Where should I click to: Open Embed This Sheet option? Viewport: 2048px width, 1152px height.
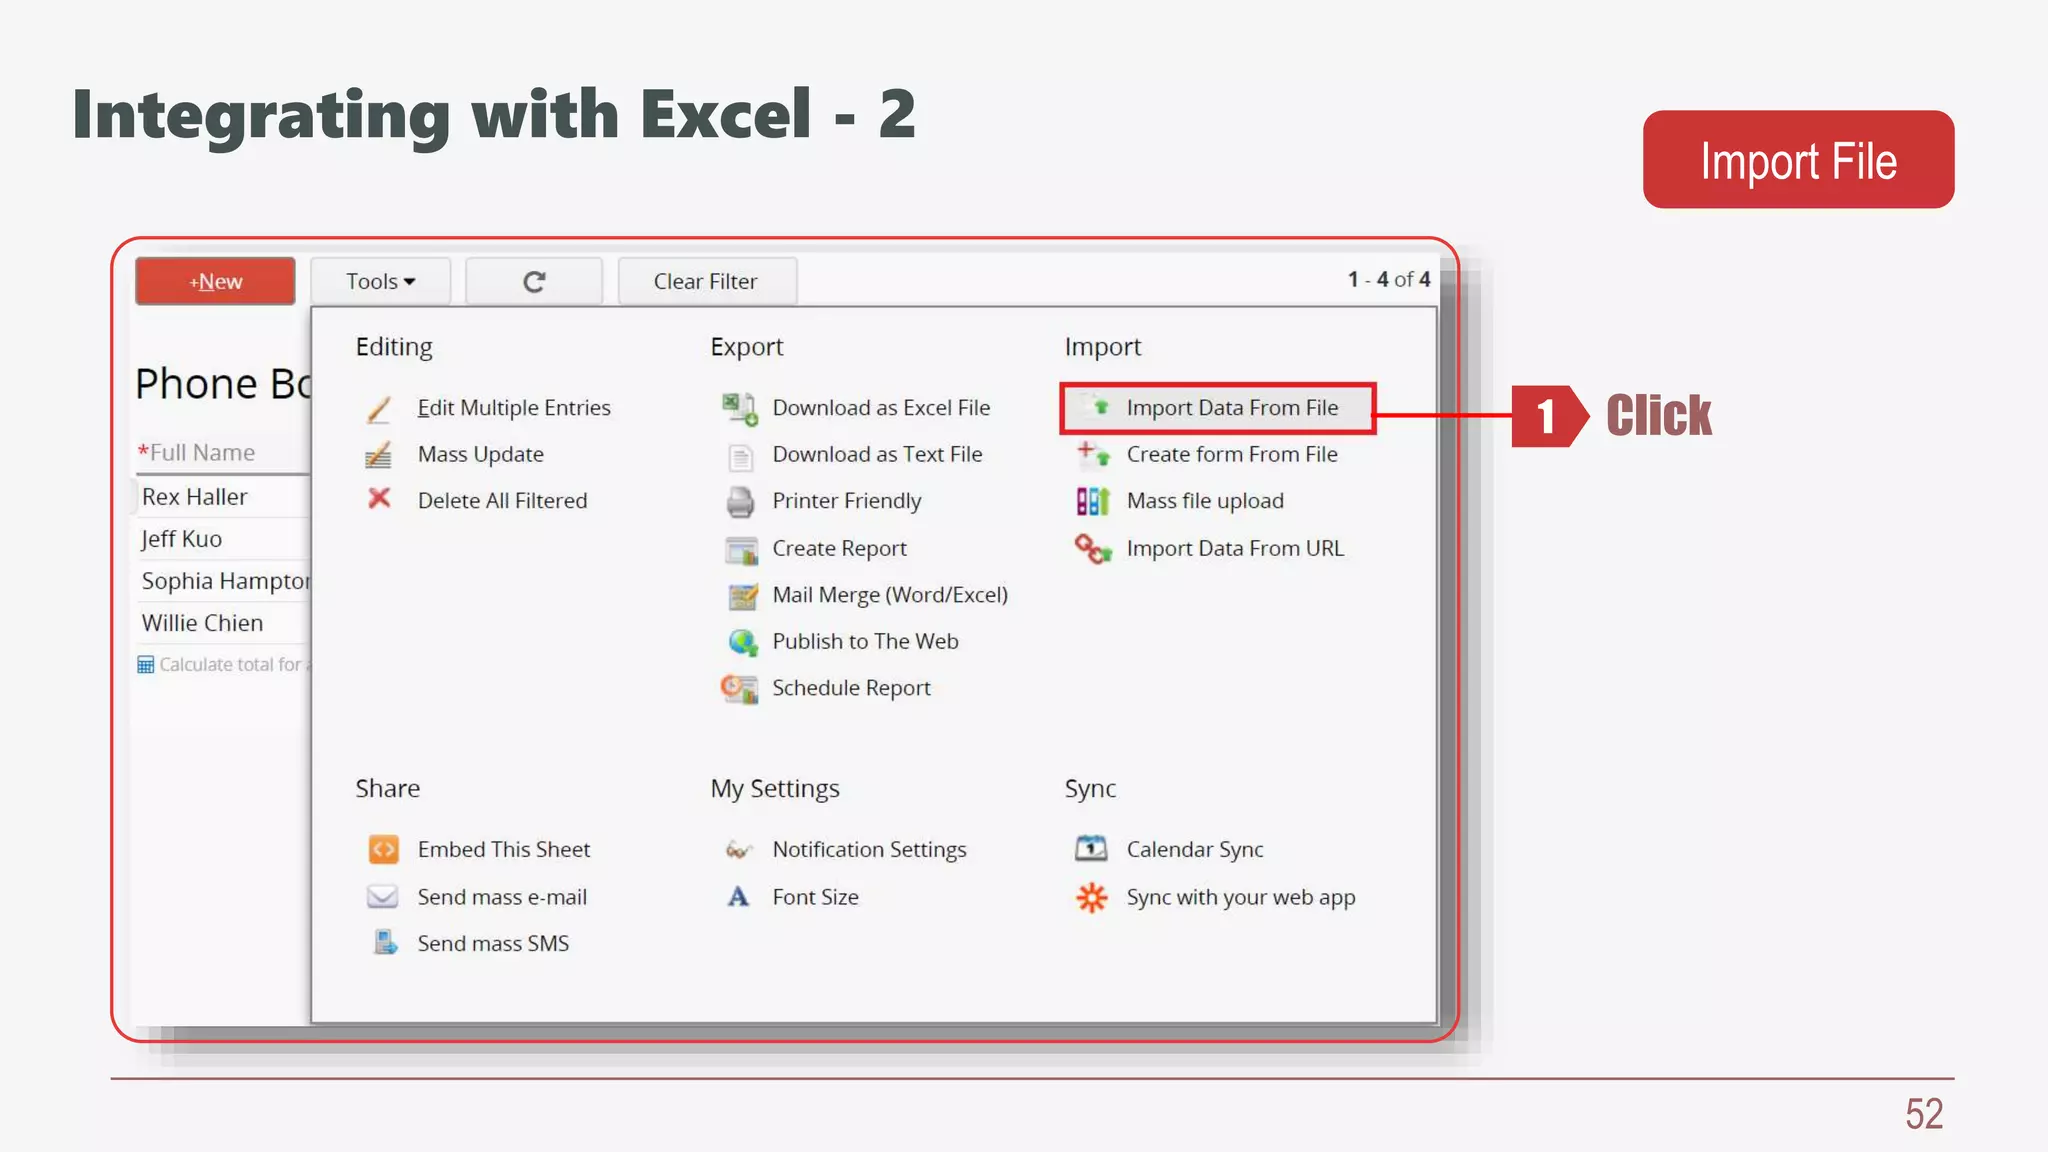click(x=504, y=850)
